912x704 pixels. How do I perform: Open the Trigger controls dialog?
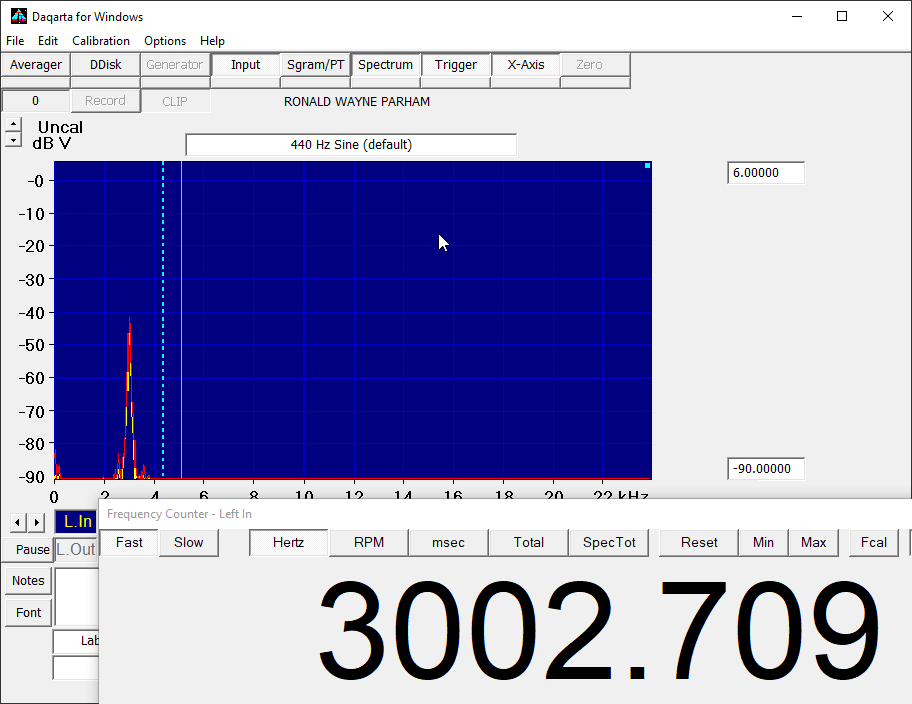point(455,65)
